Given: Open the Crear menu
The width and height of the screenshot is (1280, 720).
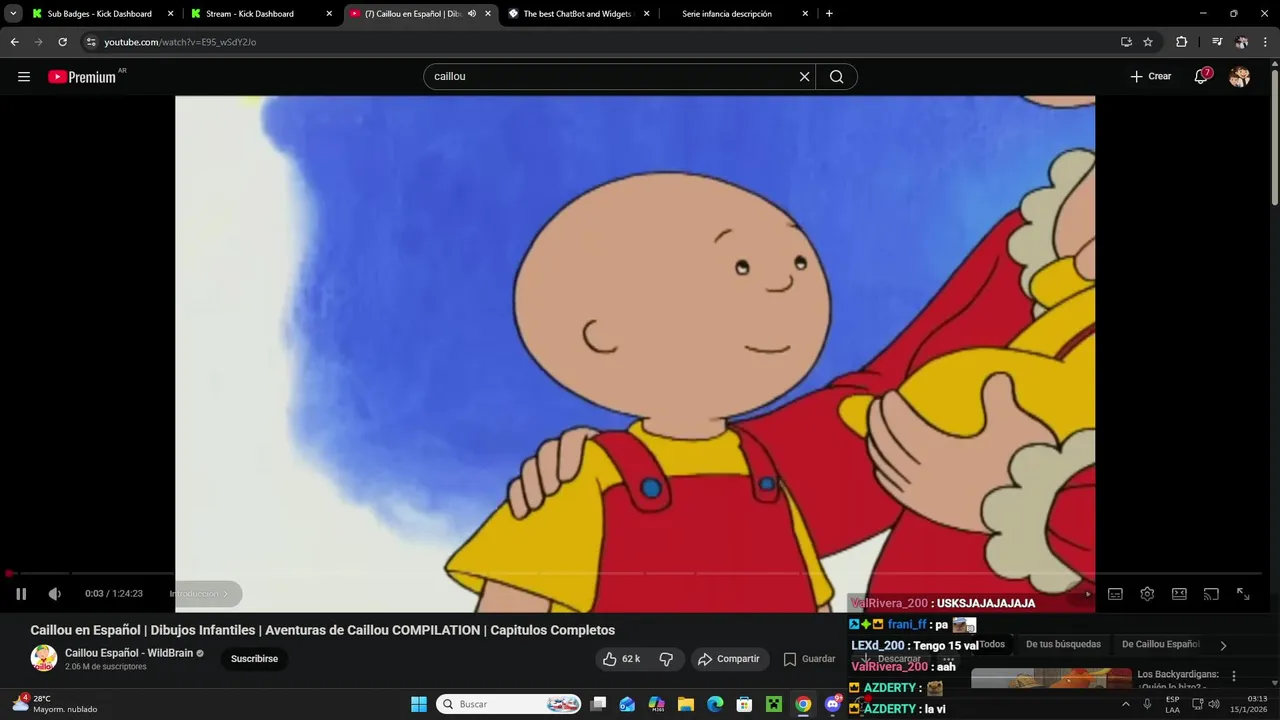Looking at the screenshot, I should 1151,77.
